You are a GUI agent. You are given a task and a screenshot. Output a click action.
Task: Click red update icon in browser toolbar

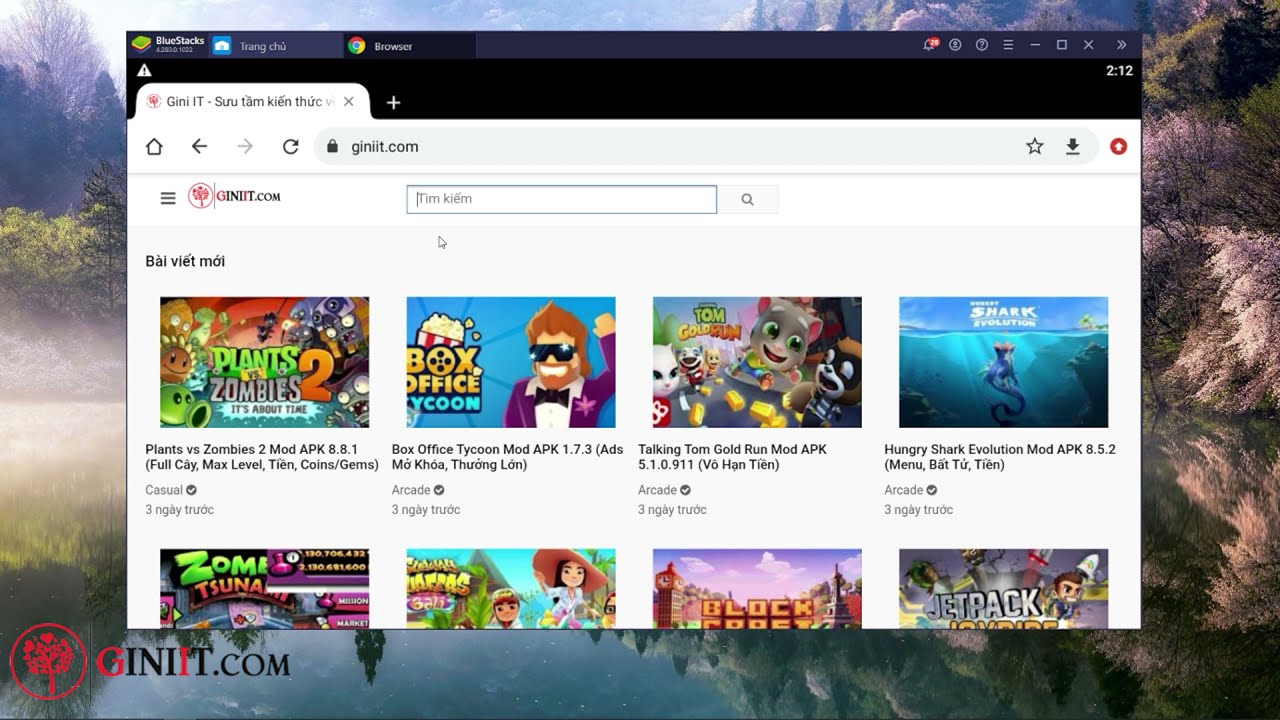click(x=1119, y=147)
